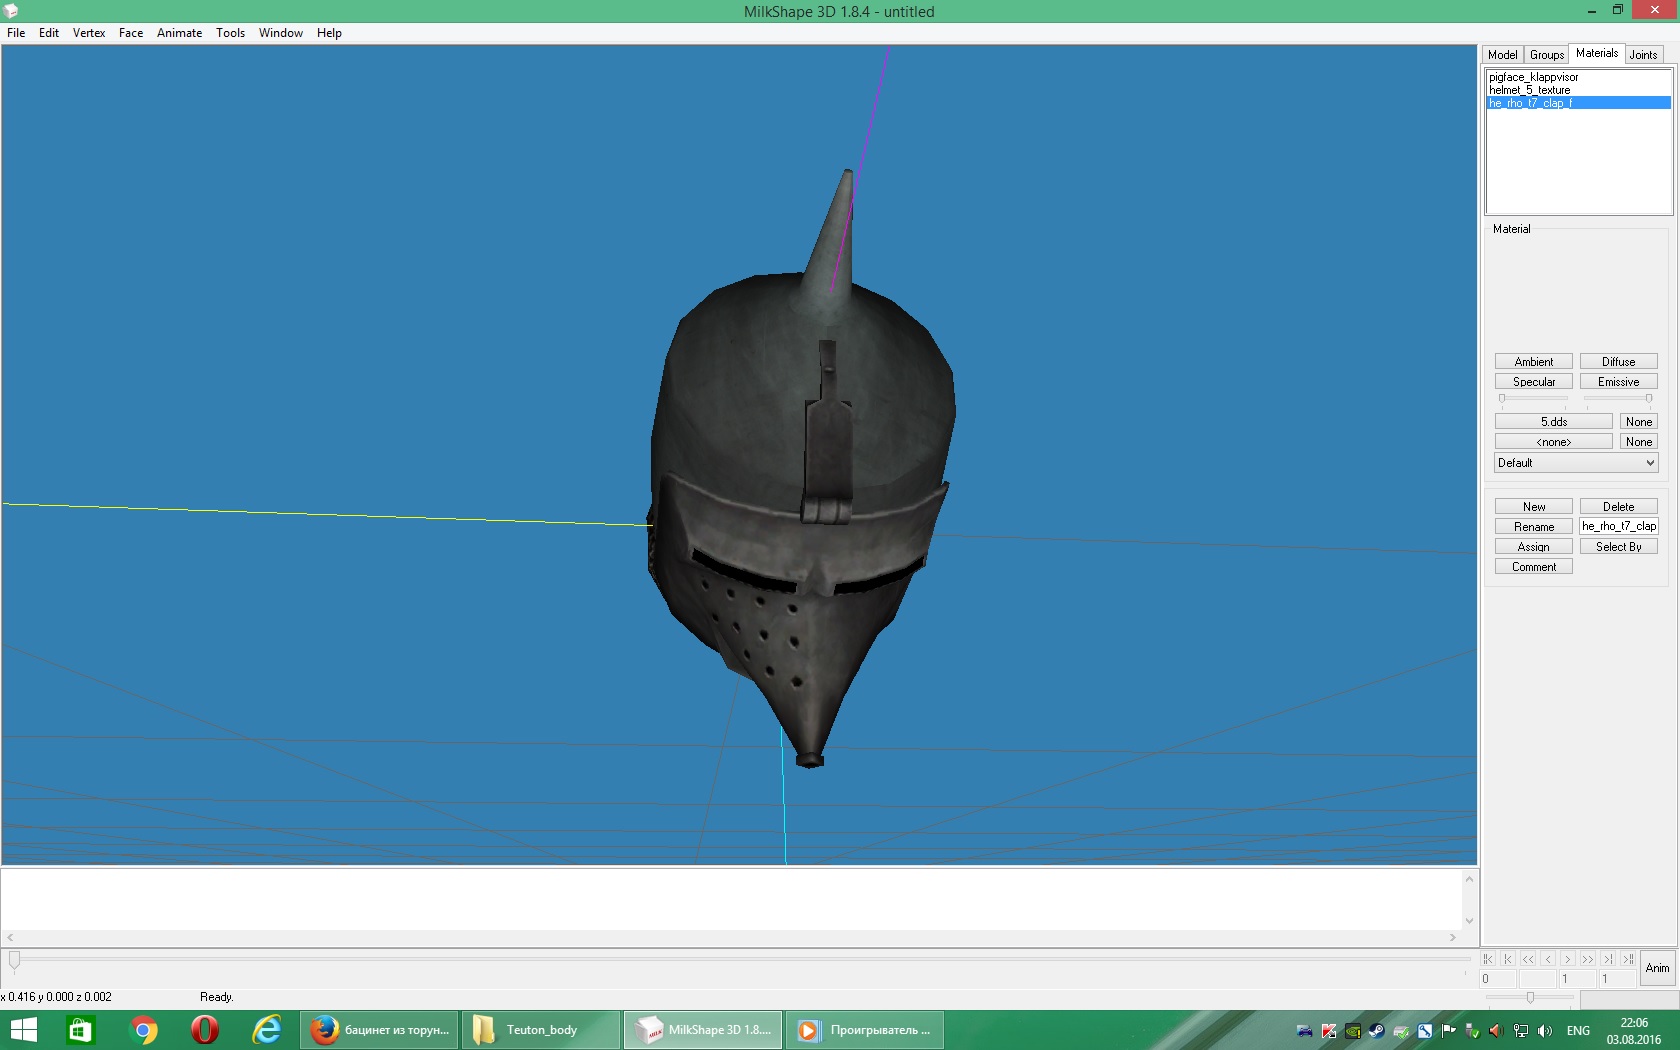1680x1050 pixels.
Task: Click the red audio speaker tray icon
Action: (1496, 1031)
